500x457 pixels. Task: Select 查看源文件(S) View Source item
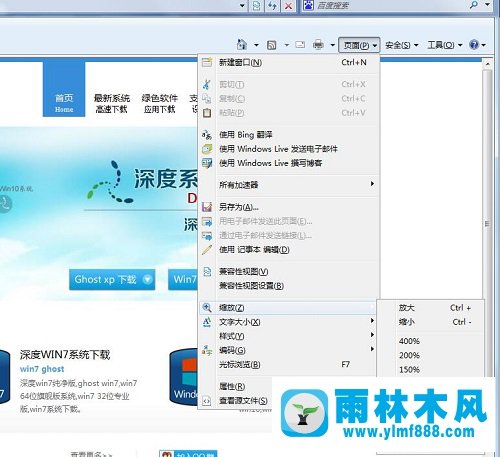pos(236,400)
